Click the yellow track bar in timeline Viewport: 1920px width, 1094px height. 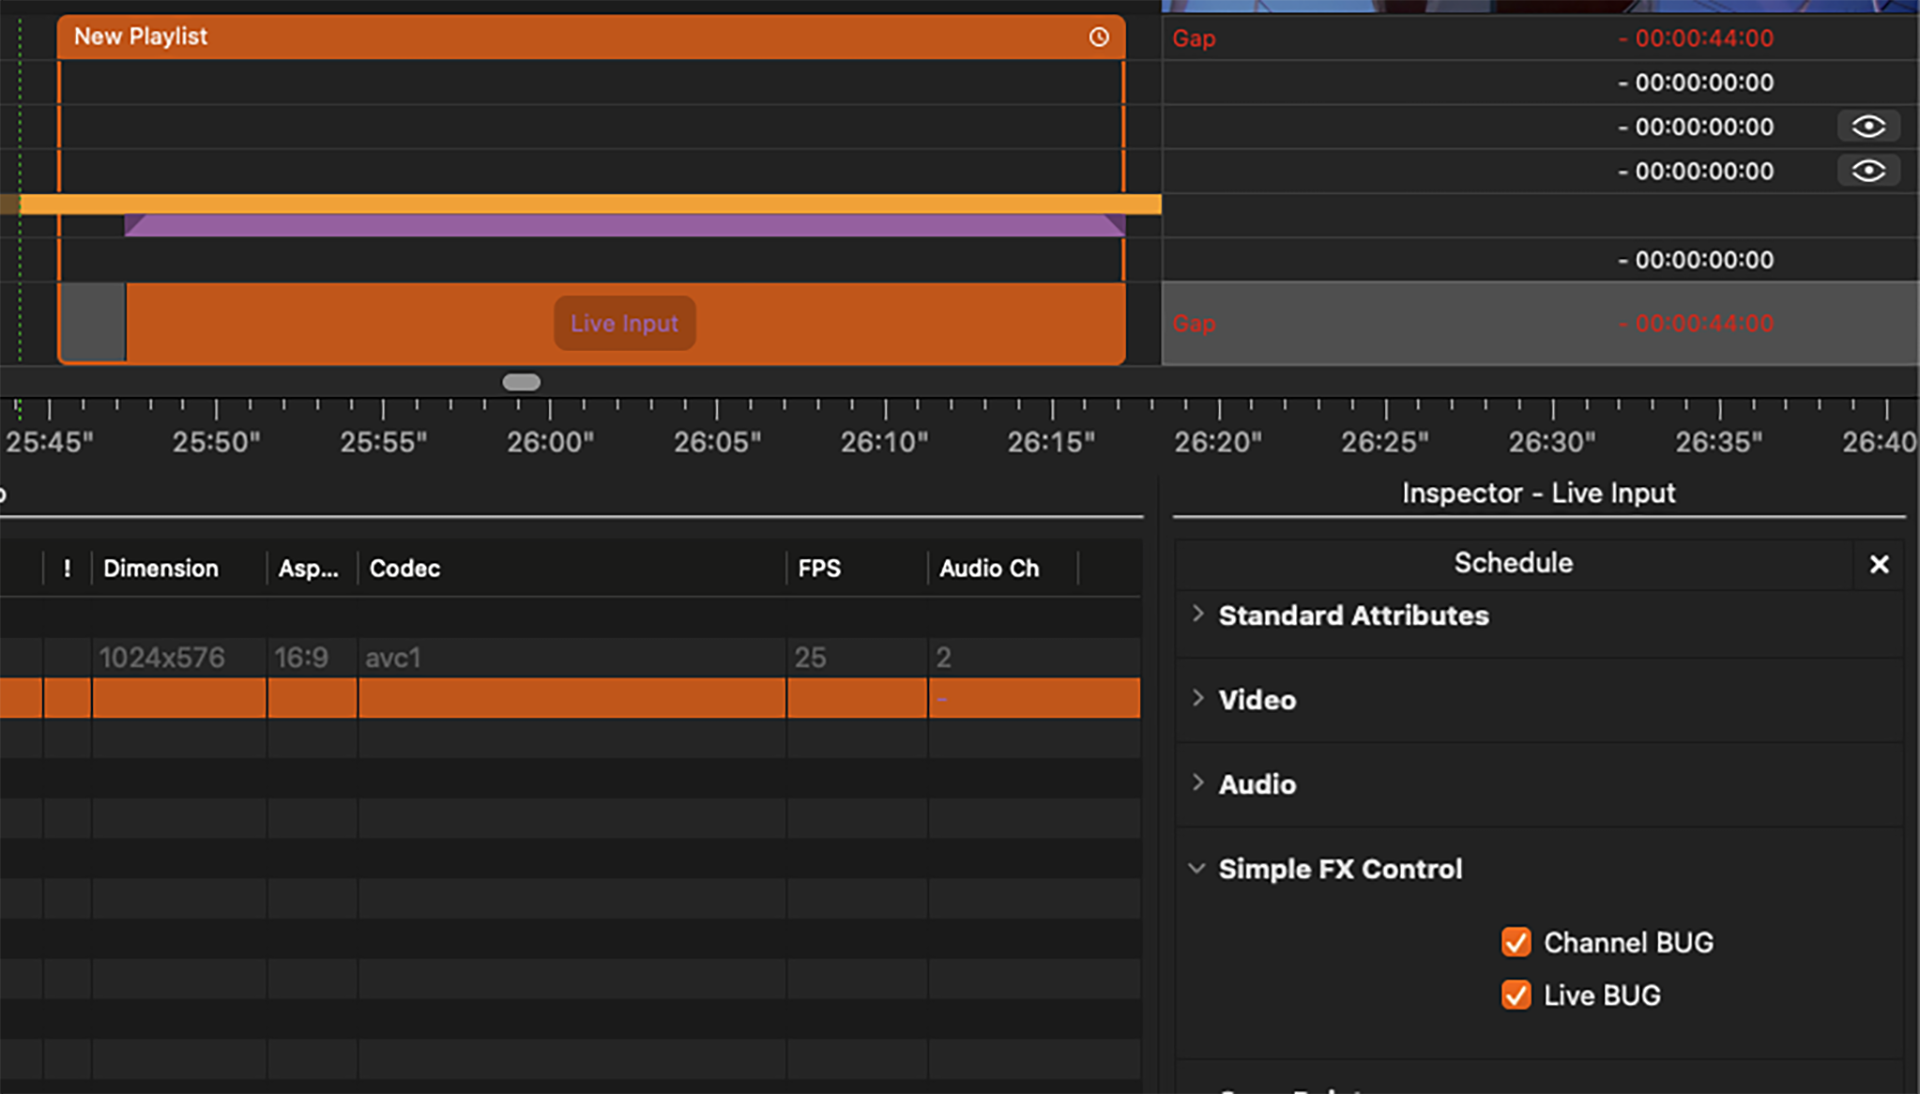590,204
